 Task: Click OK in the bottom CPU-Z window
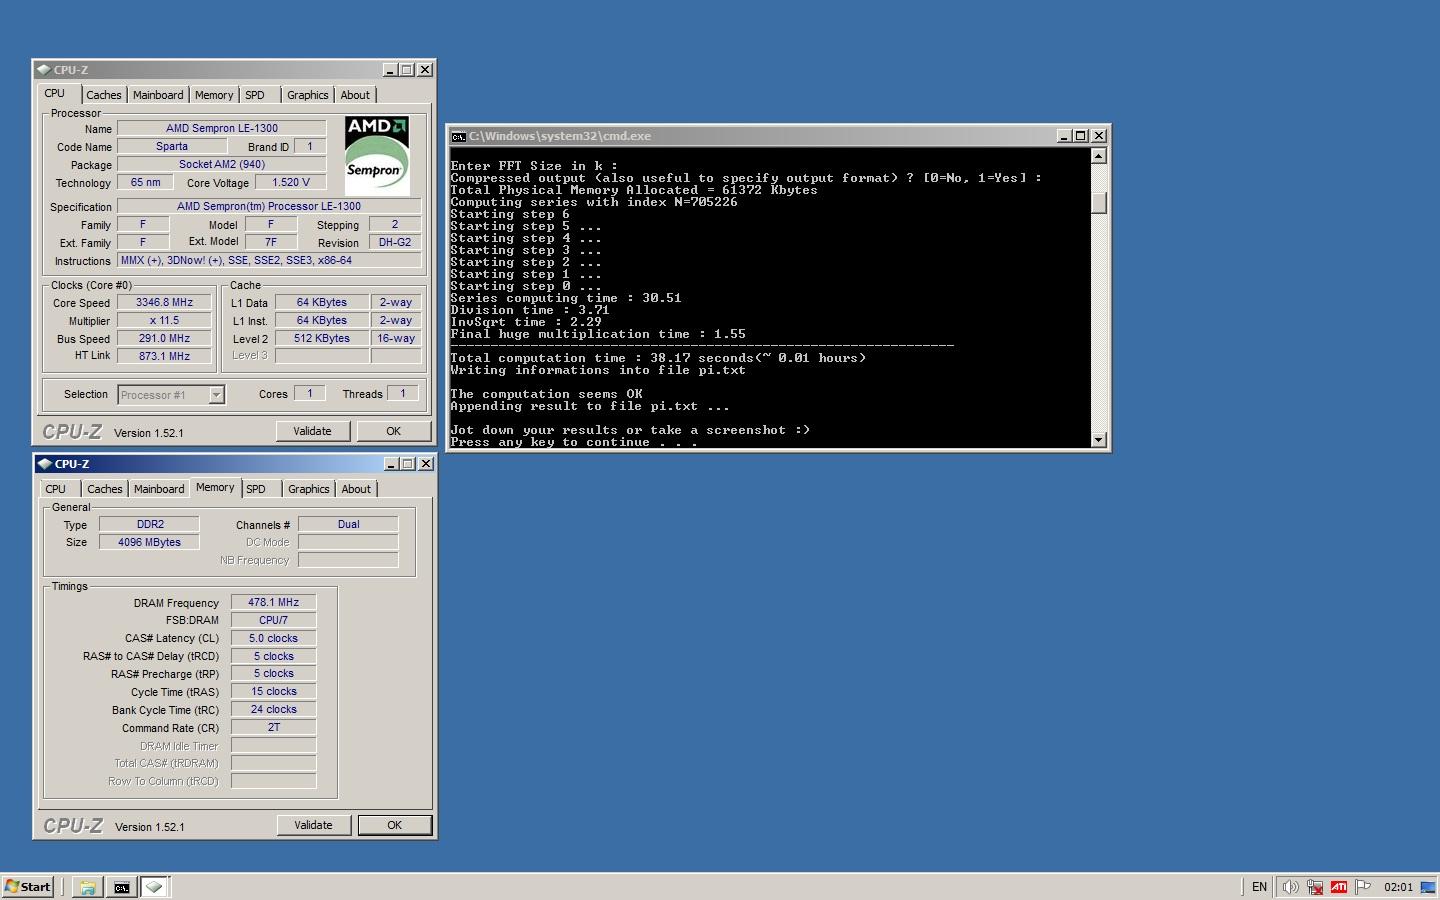(394, 825)
